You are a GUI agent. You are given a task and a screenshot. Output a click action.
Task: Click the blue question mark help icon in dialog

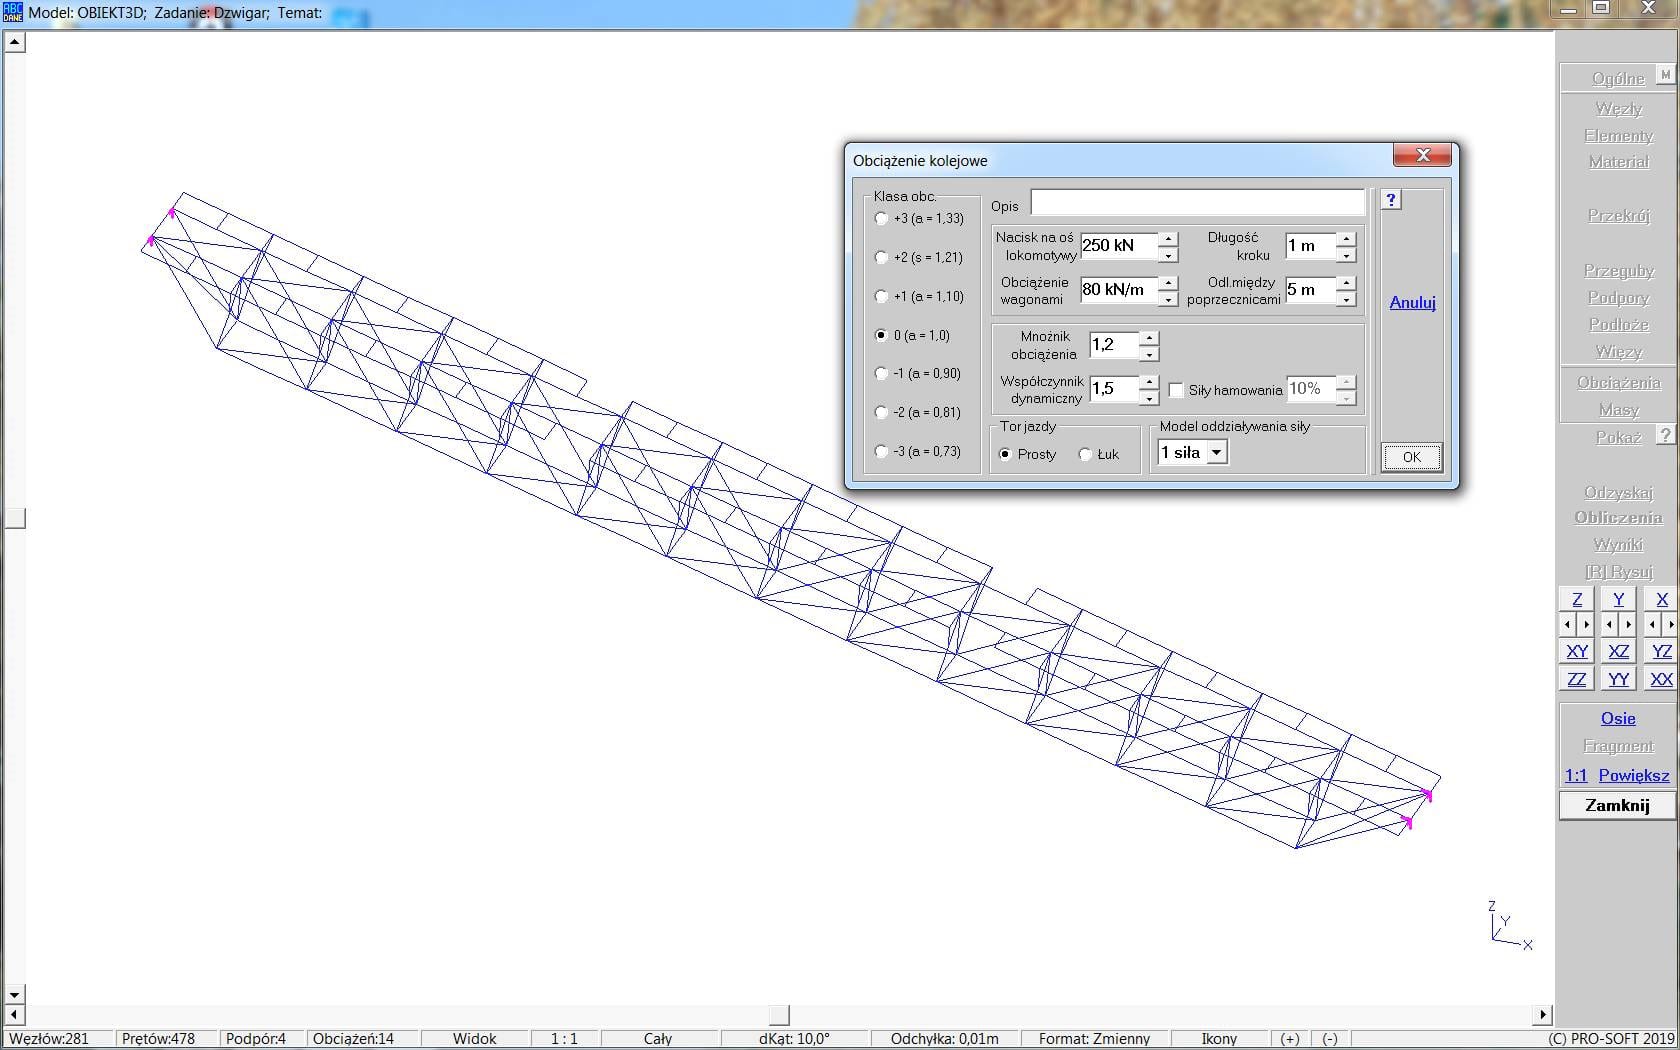coord(1390,200)
